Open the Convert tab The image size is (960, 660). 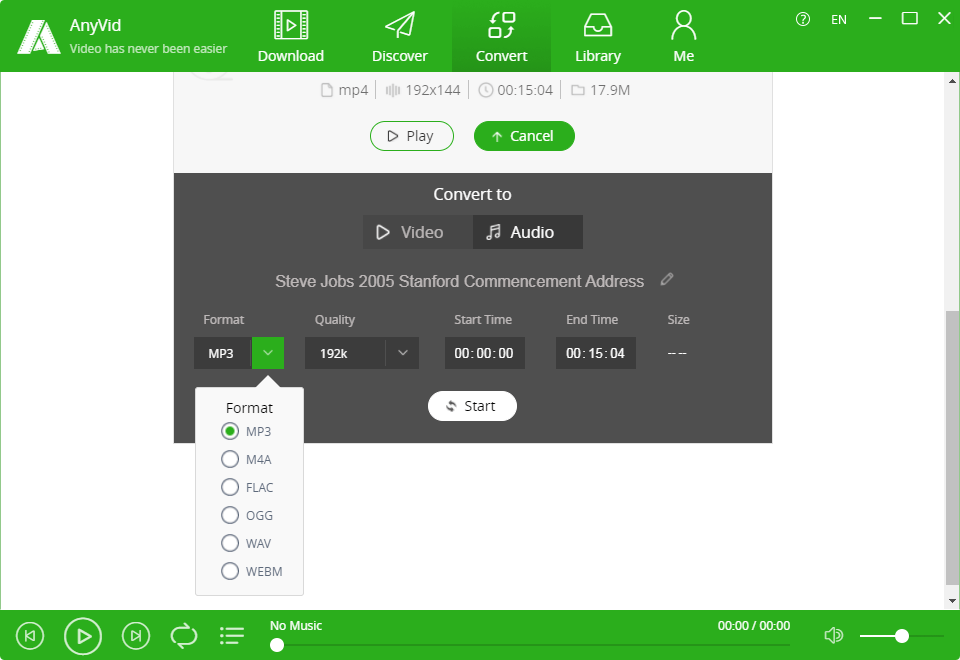tap(501, 37)
